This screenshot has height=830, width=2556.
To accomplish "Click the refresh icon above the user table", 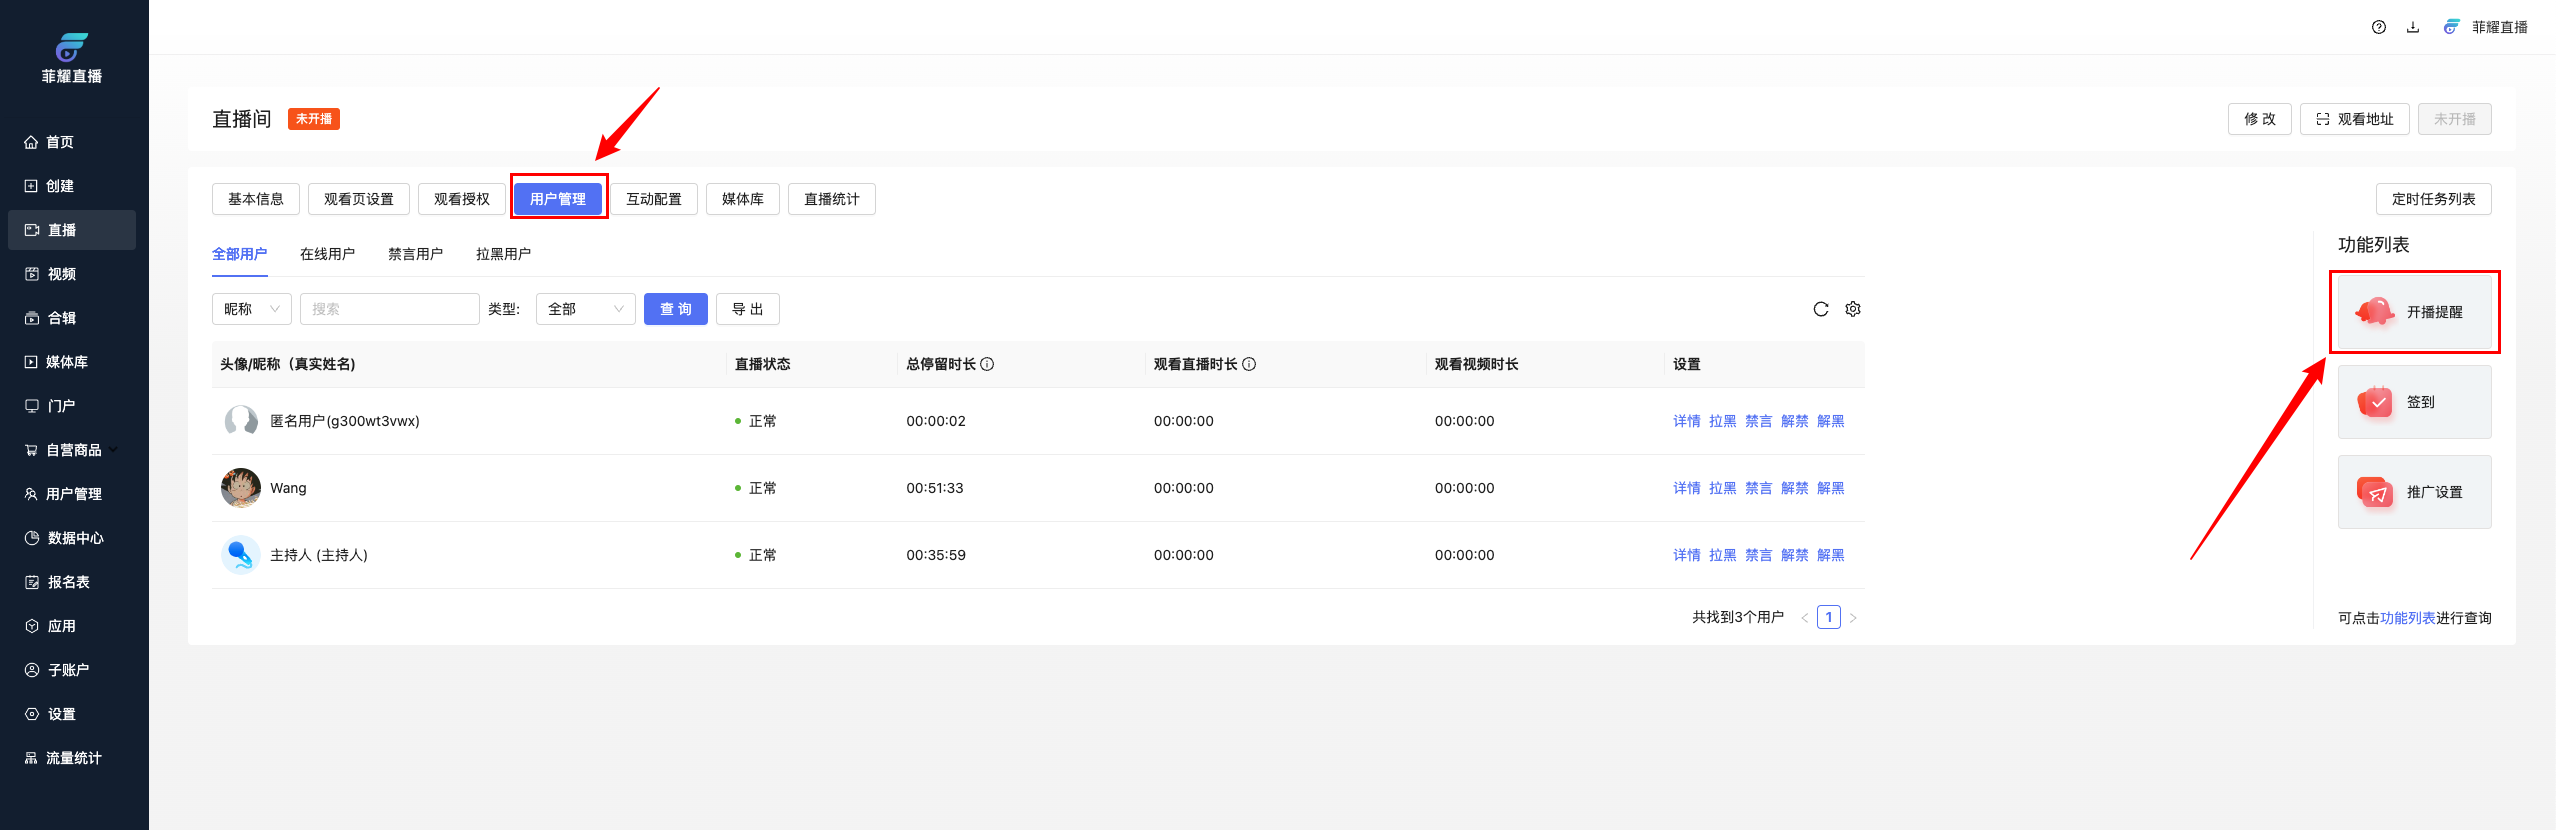I will [x=1820, y=309].
